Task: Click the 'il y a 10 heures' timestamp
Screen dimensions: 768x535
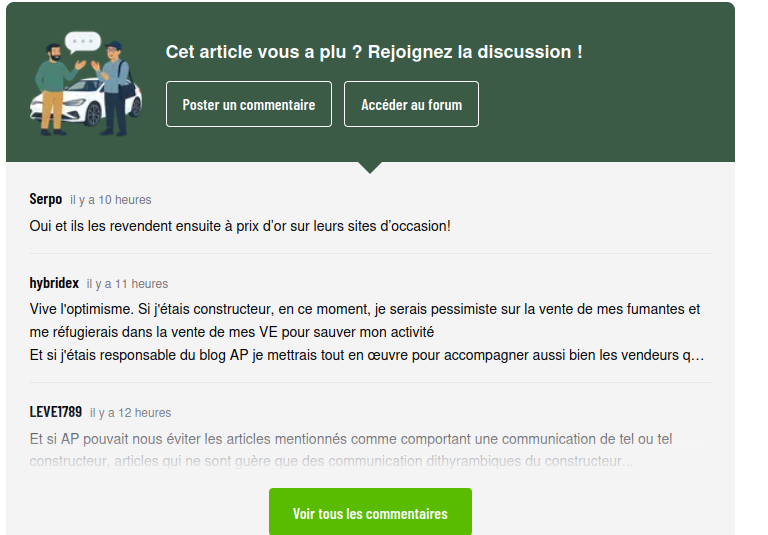Action: pyautogui.click(x=111, y=200)
